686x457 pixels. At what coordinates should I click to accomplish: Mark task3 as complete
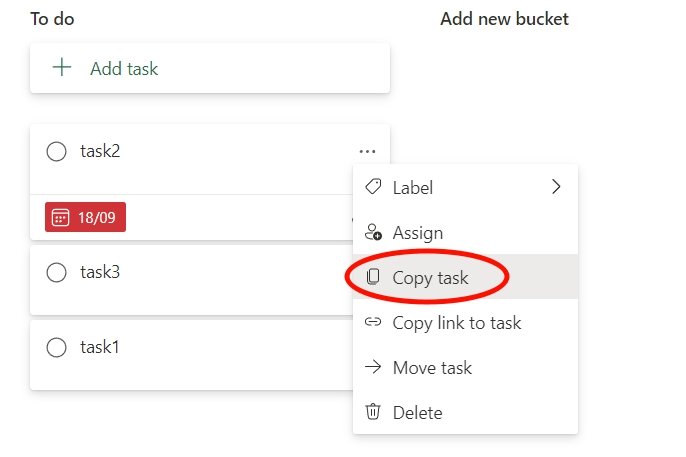tap(57, 272)
